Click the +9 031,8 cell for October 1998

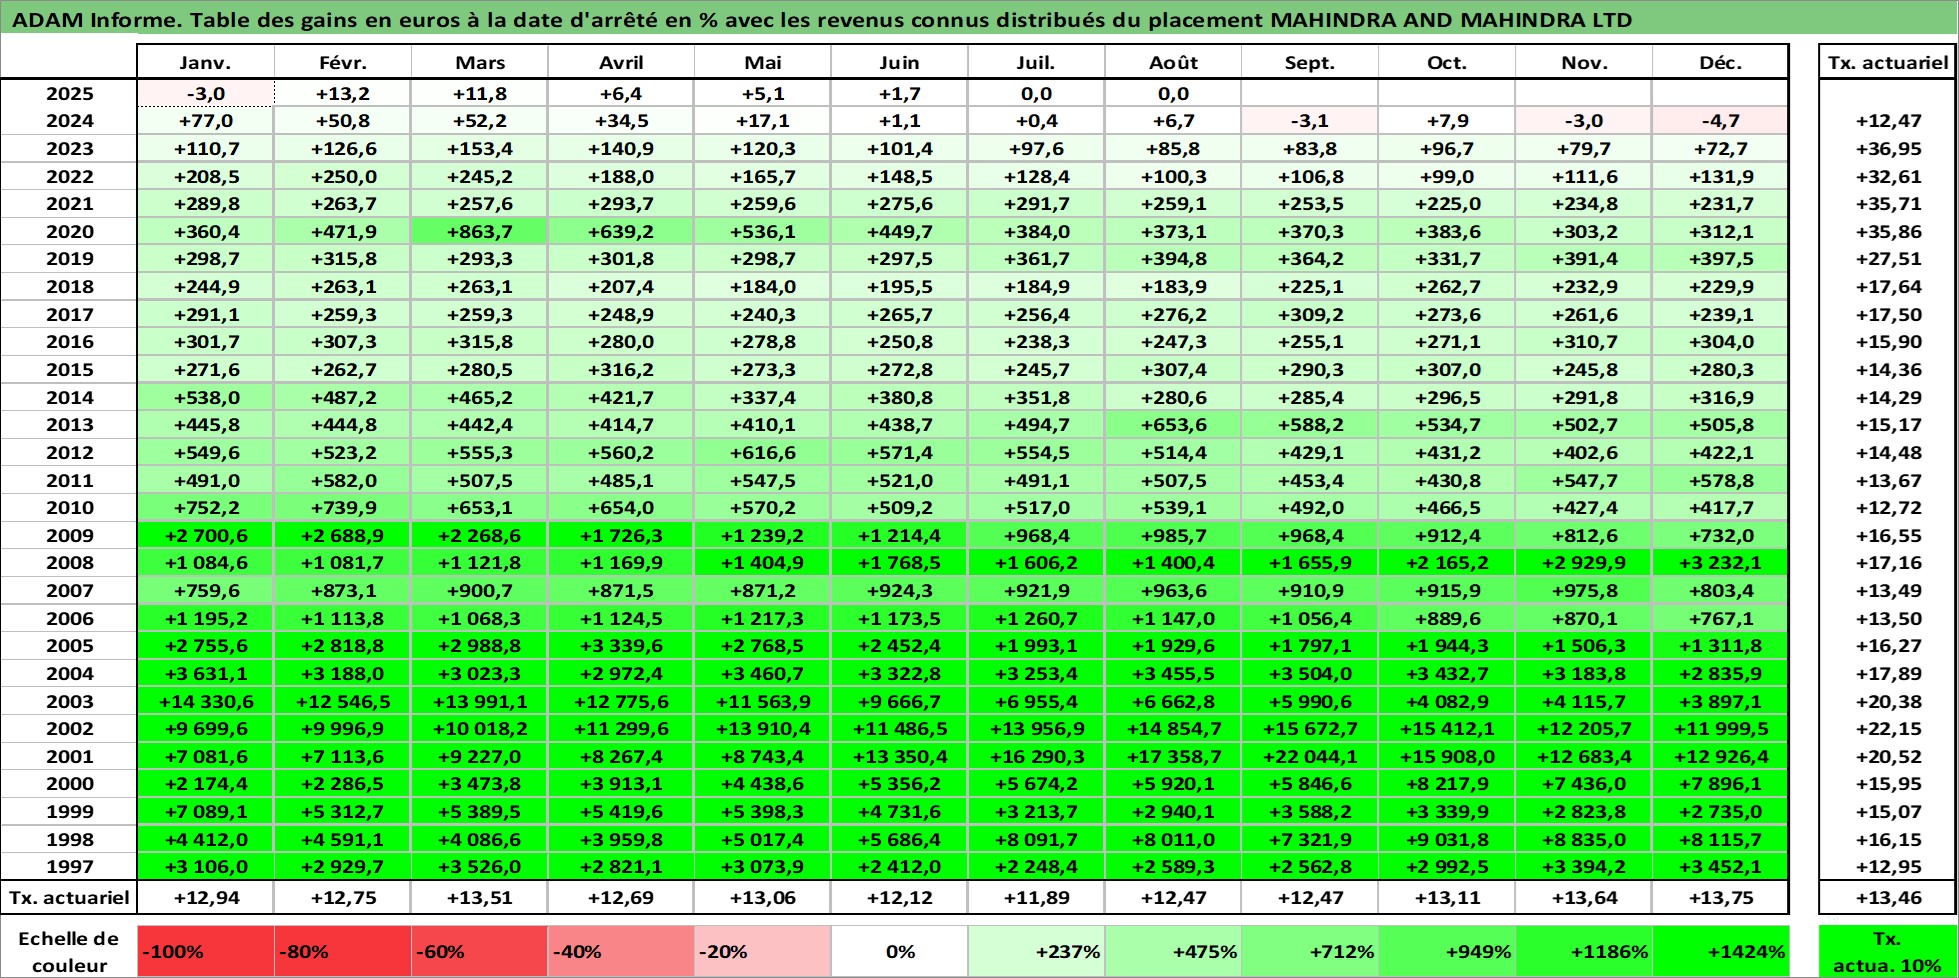1447,840
